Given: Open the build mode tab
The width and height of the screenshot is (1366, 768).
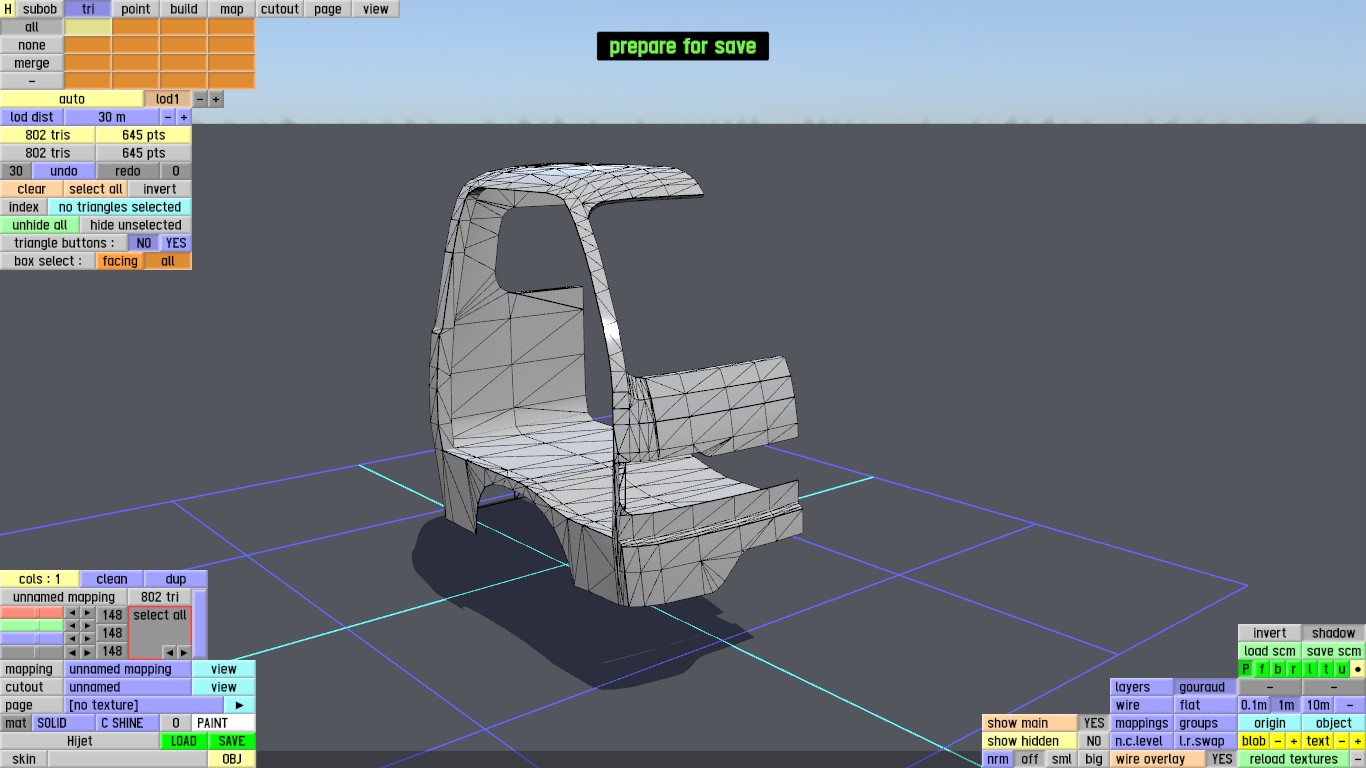Looking at the screenshot, I should coord(184,9).
